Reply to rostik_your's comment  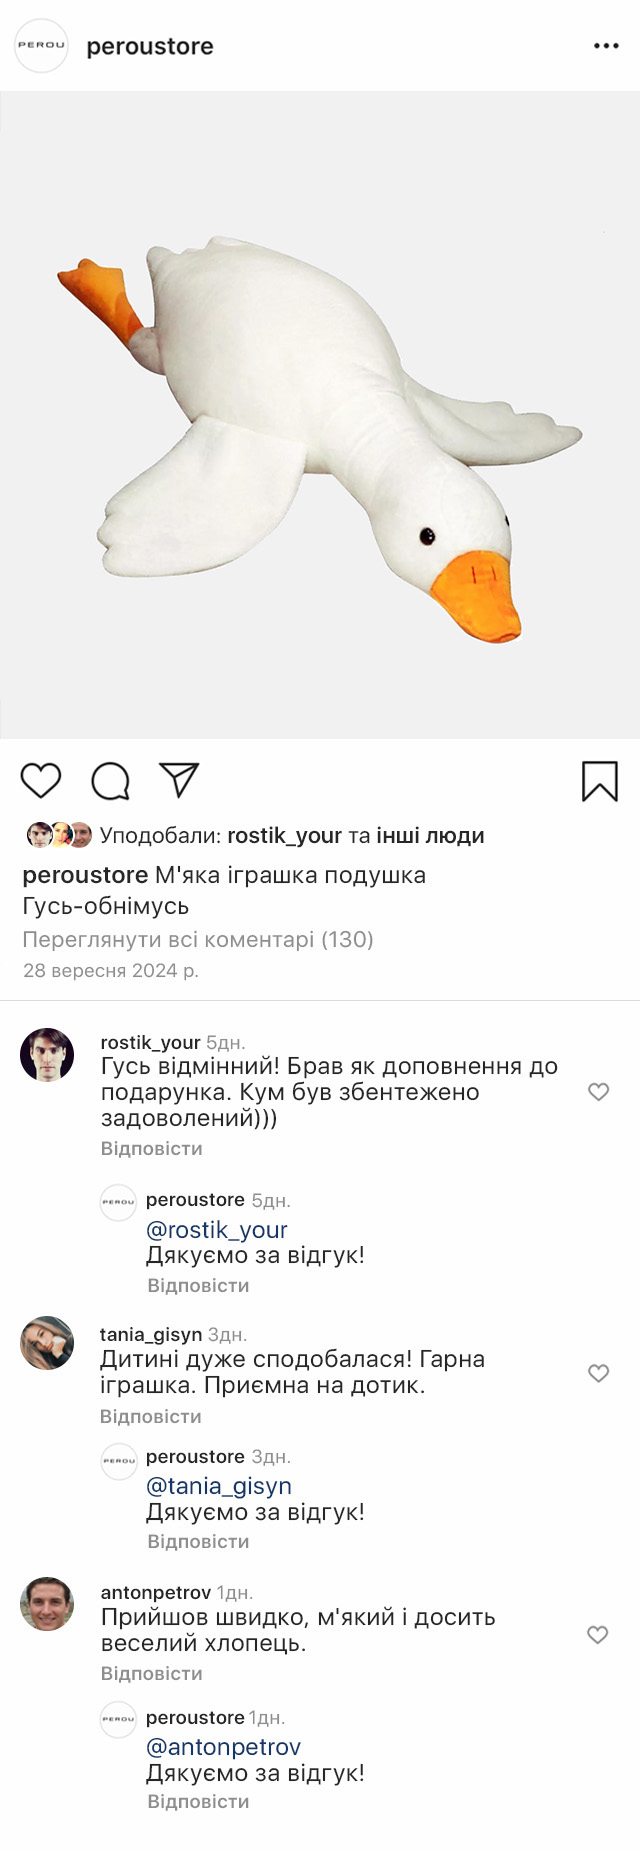coord(151,1148)
